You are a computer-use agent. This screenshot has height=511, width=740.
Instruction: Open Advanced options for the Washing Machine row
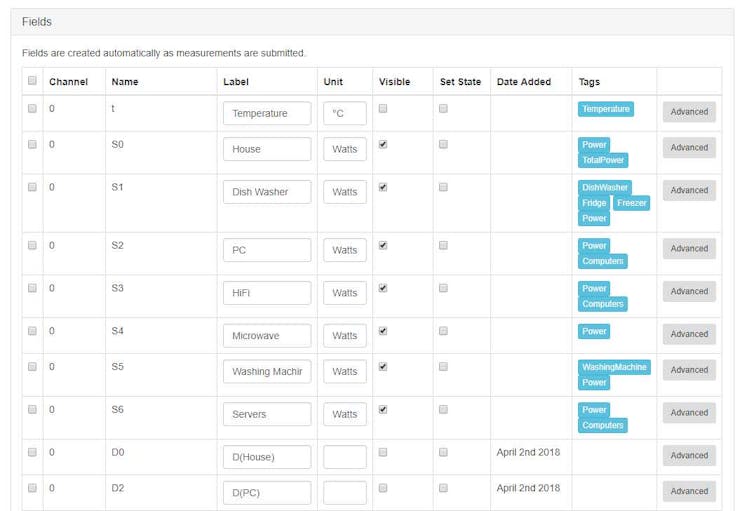pyautogui.click(x=689, y=370)
